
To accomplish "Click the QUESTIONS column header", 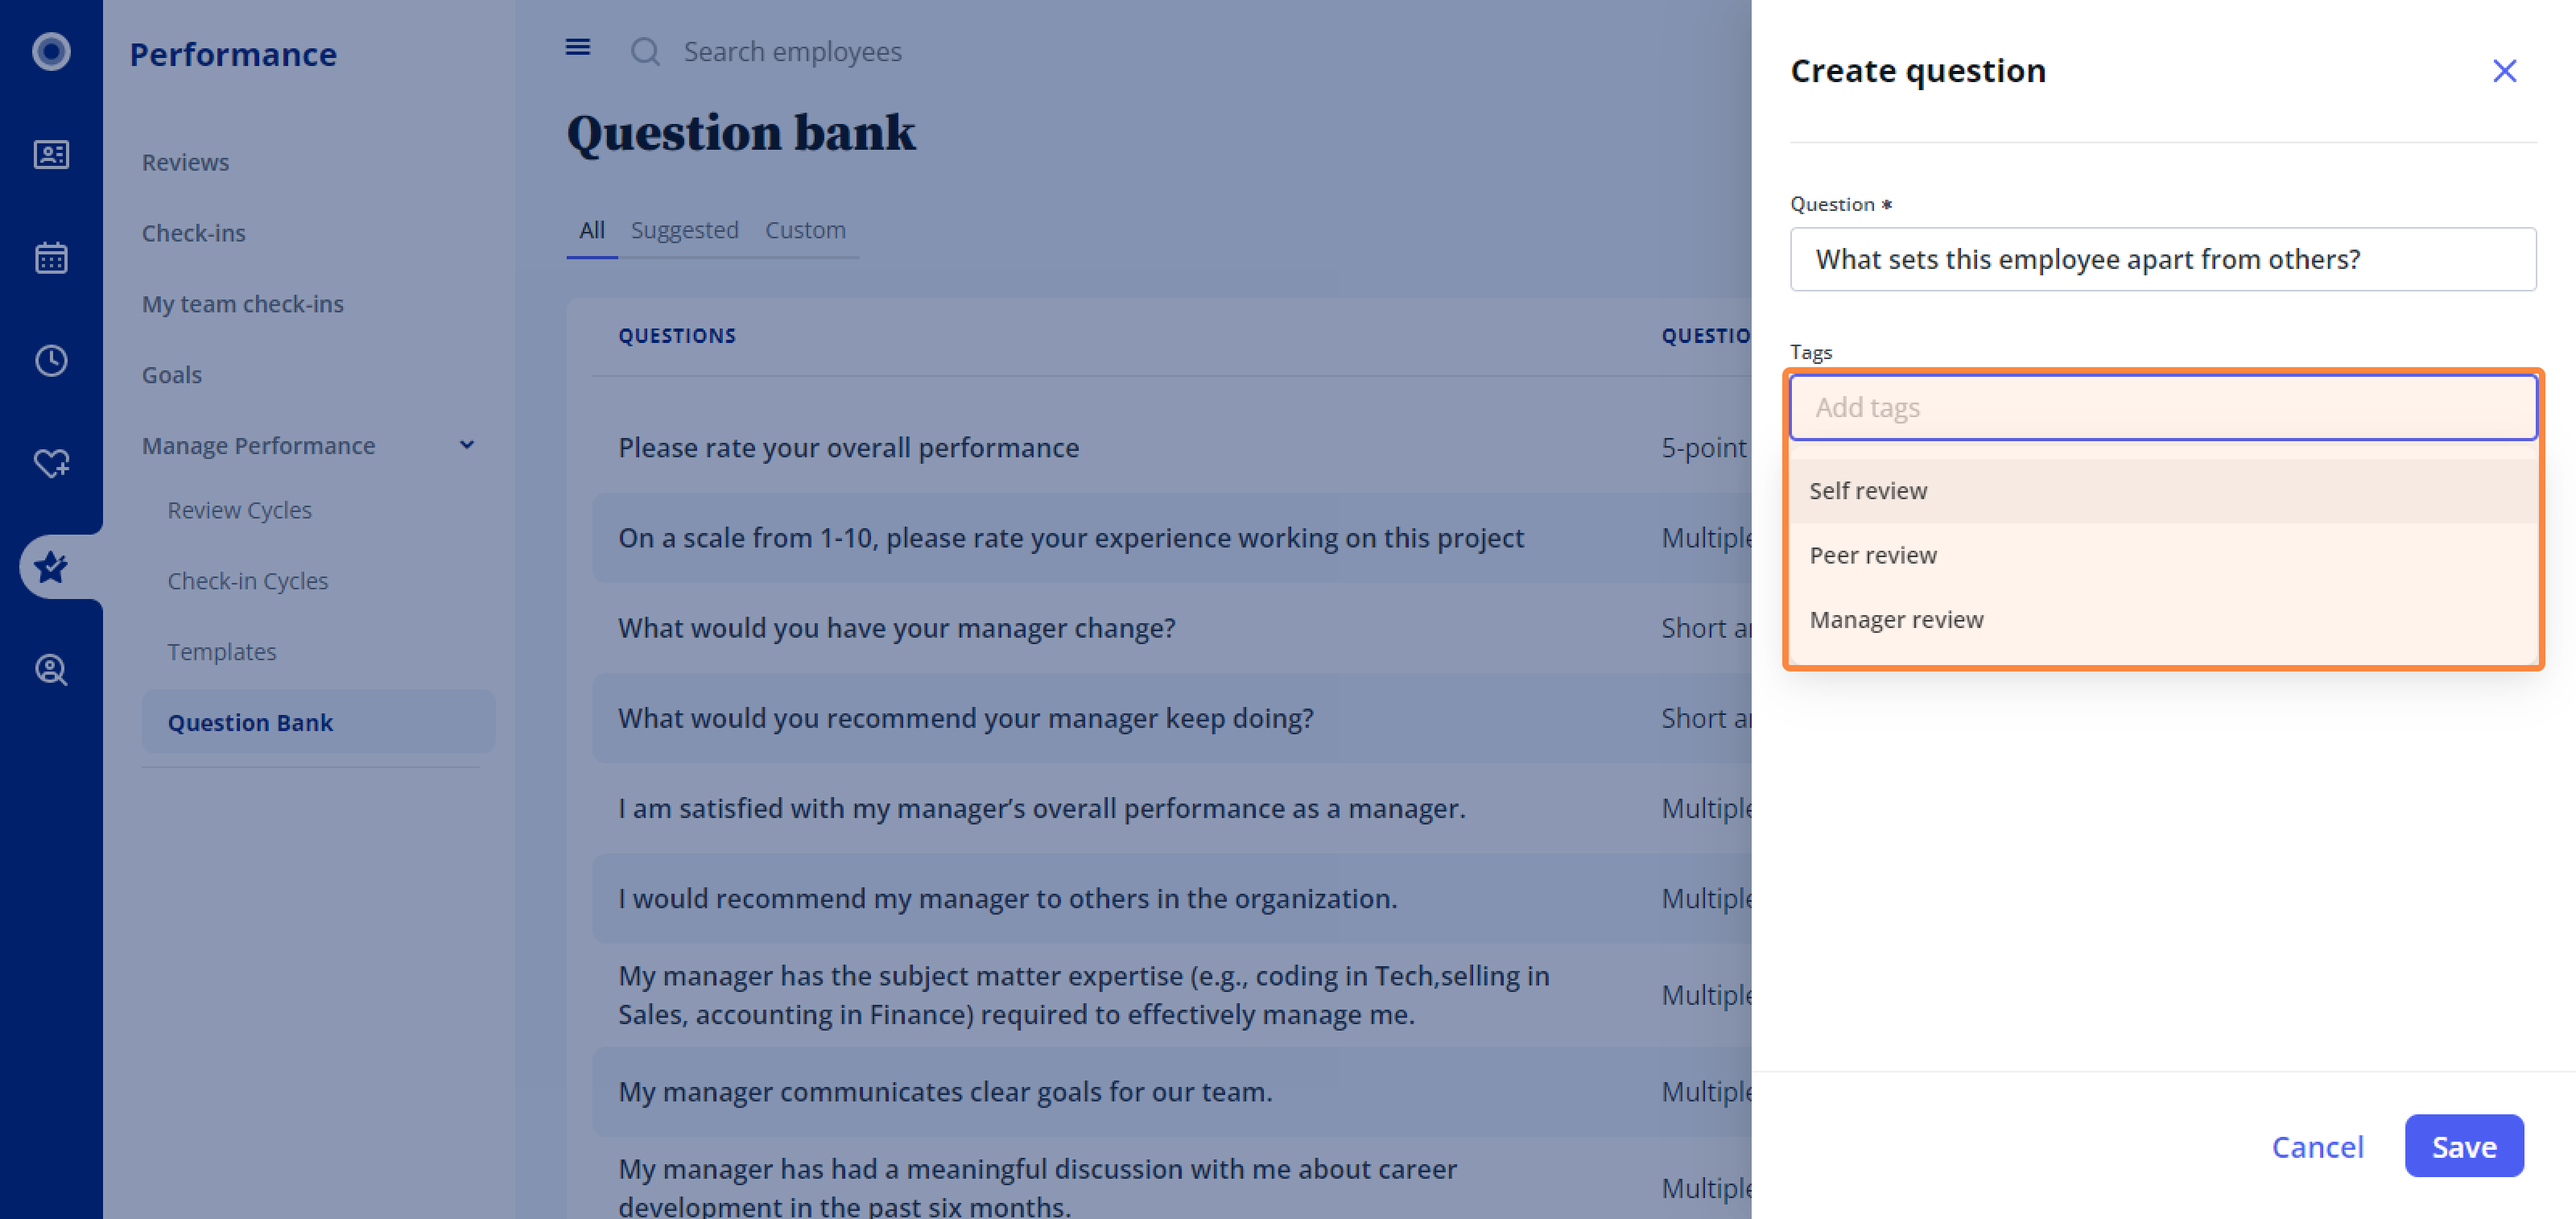I will pos(676,336).
